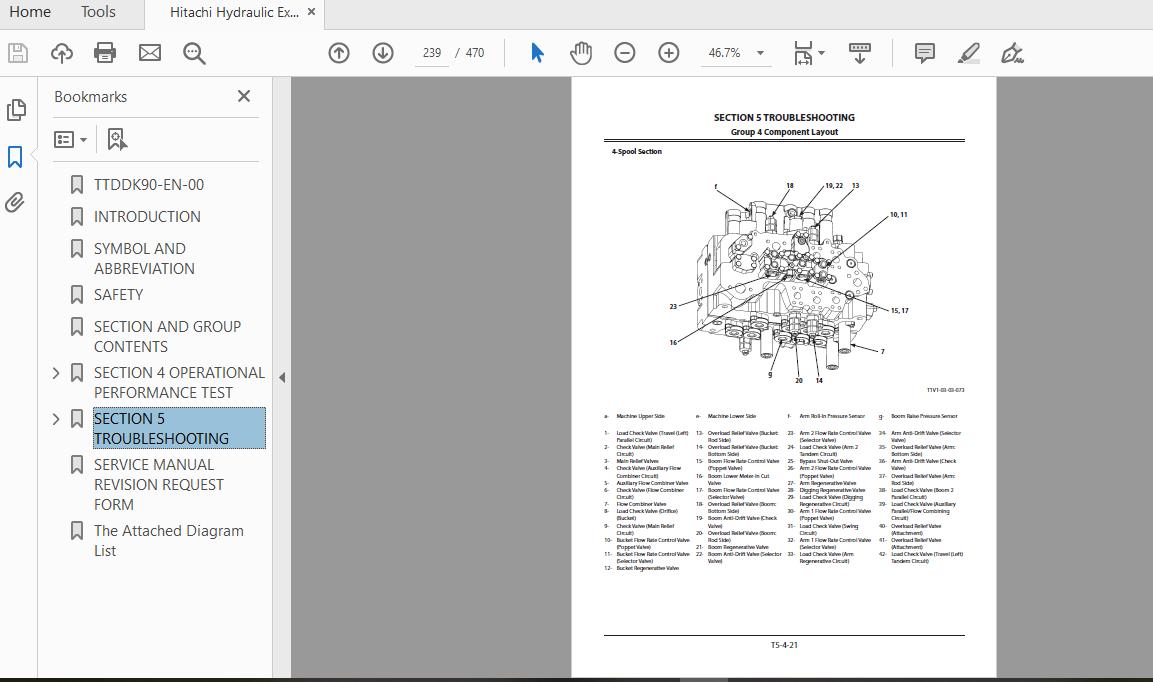
Task: Click the find current bookmark icon
Action: pos(117,139)
